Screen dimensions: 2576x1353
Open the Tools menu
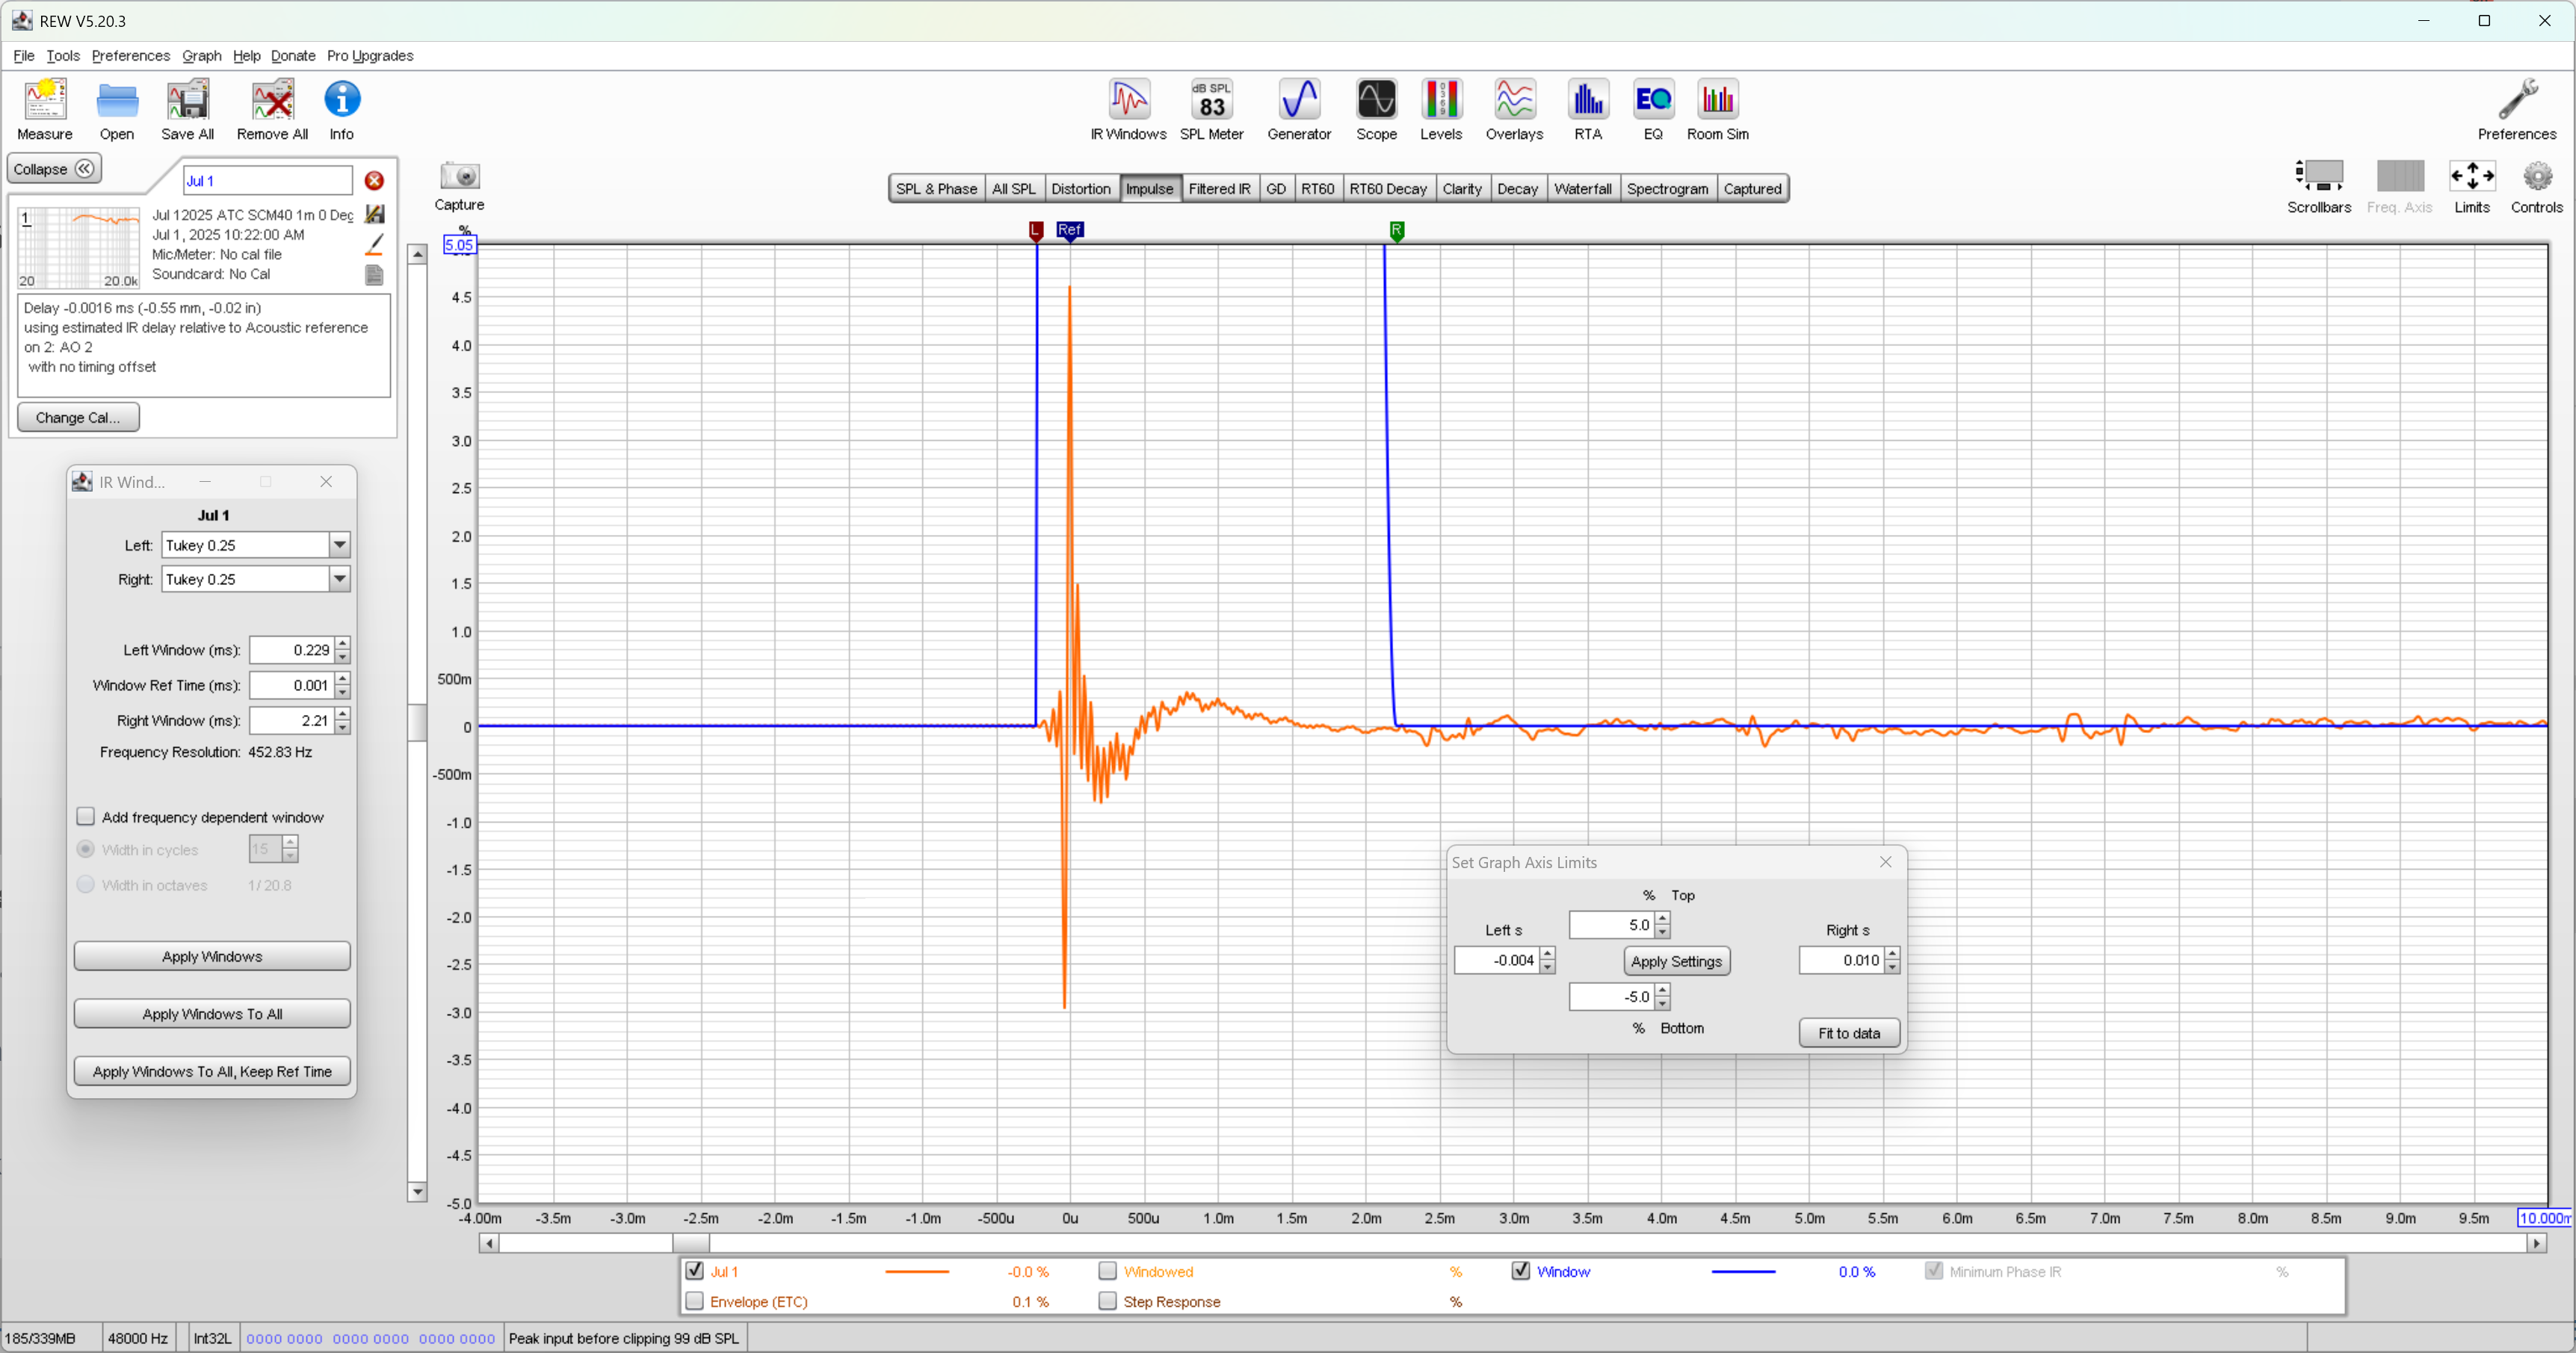pos(63,55)
